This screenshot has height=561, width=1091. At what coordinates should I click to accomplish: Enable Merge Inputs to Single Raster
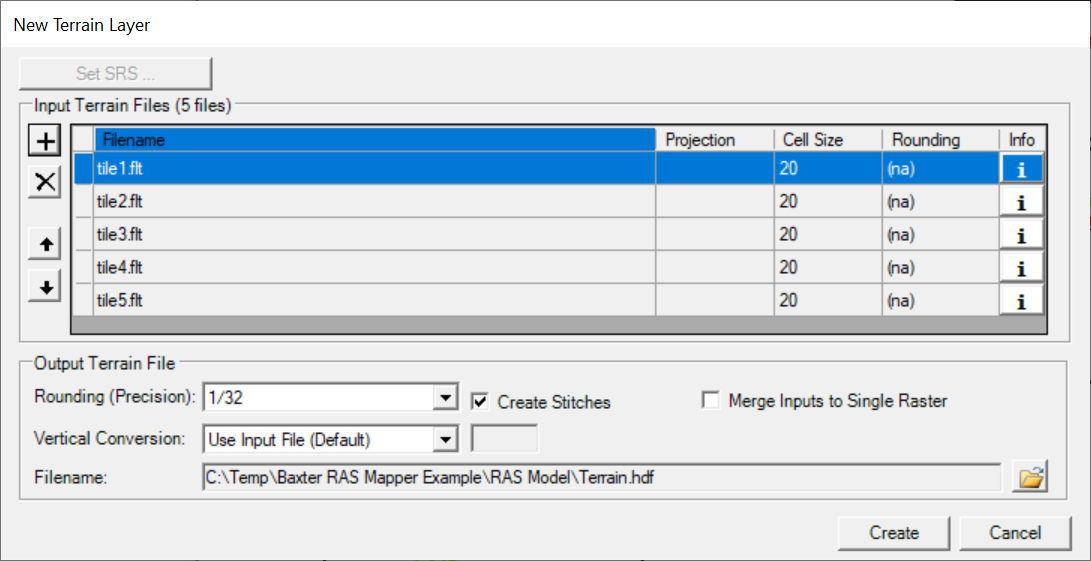tap(711, 400)
